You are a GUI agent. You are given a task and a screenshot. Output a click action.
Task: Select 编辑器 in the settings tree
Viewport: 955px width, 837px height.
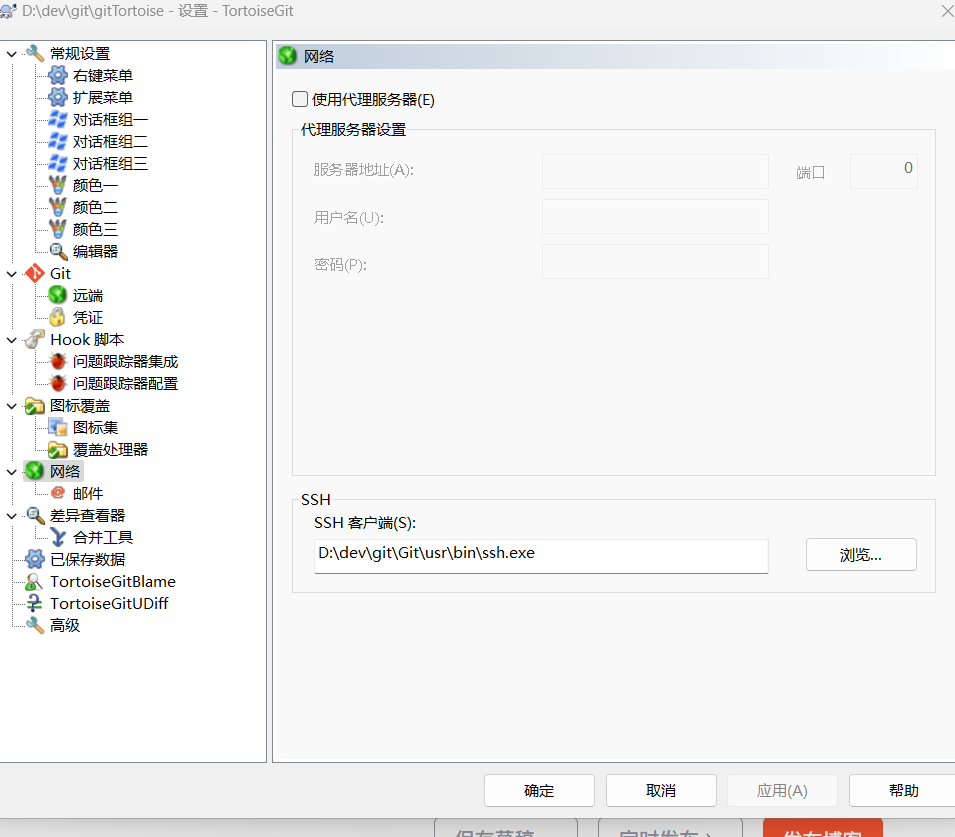[95, 251]
